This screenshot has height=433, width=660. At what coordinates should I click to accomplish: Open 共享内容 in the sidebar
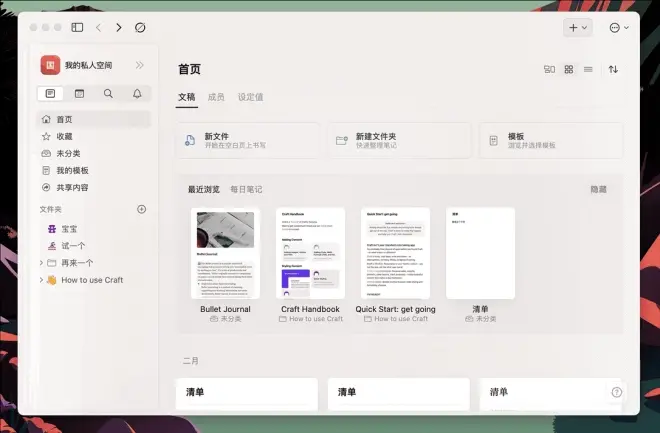94,188
